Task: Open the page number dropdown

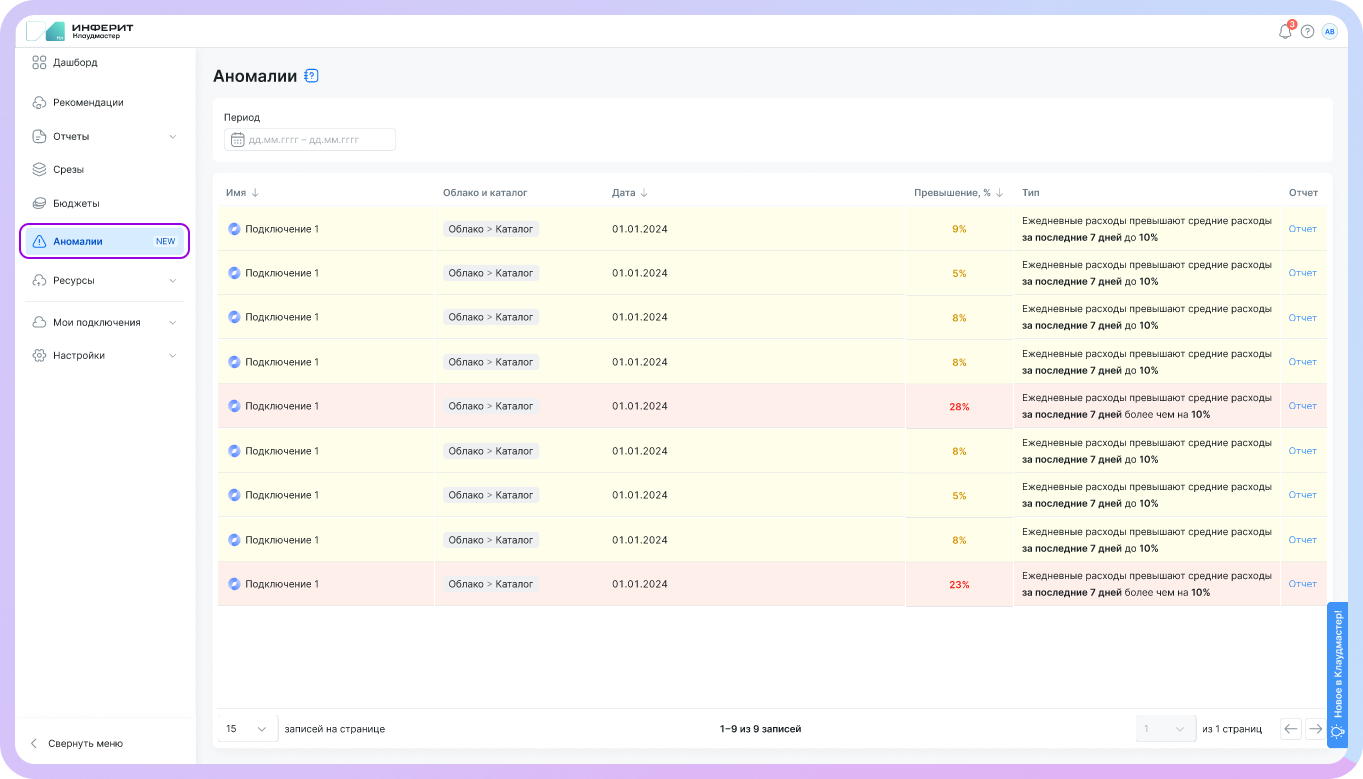Action: pos(1166,729)
